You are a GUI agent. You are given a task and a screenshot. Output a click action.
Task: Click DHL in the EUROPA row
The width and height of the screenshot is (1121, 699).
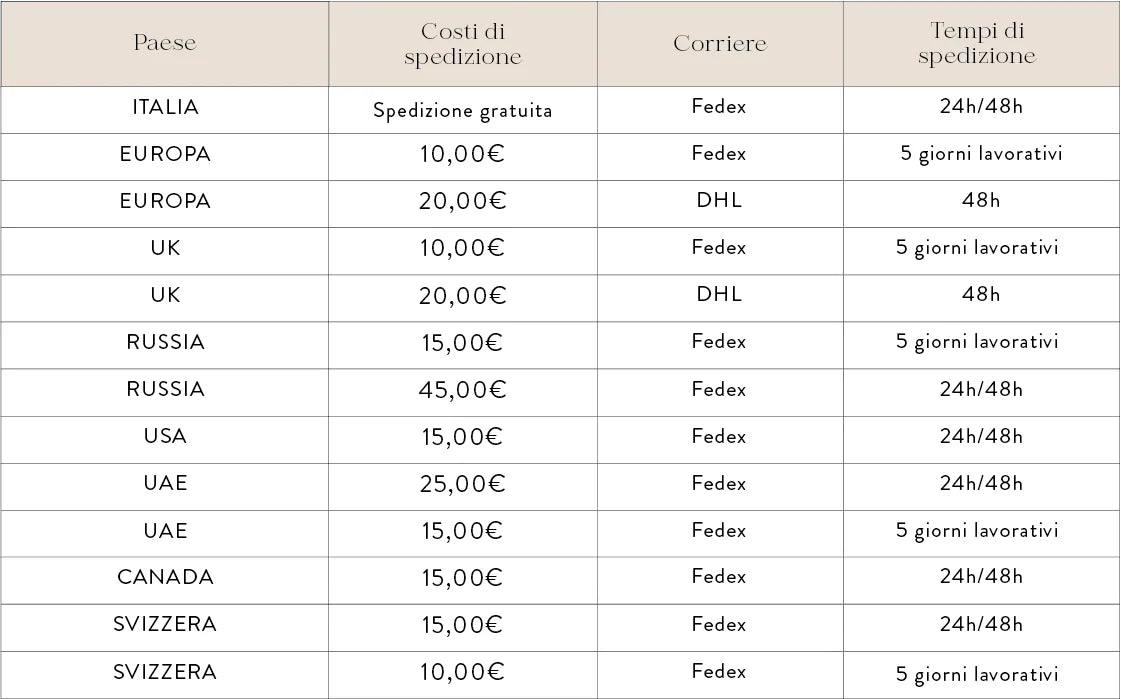pos(720,200)
